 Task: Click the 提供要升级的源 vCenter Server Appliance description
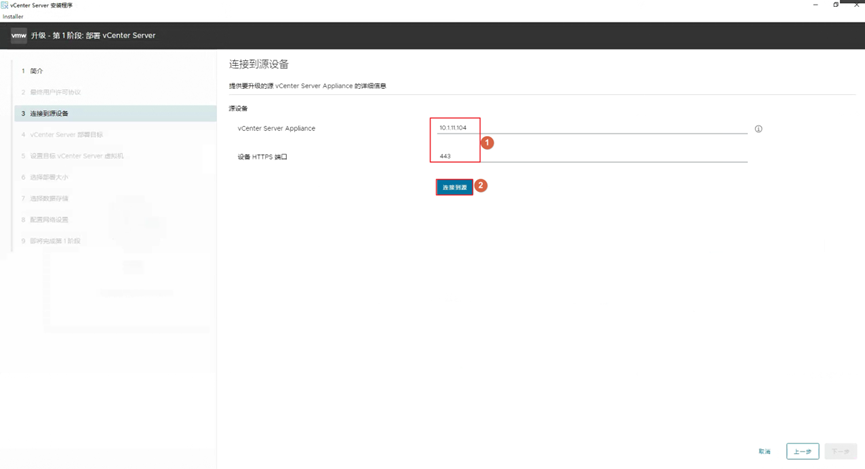click(307, 86)
